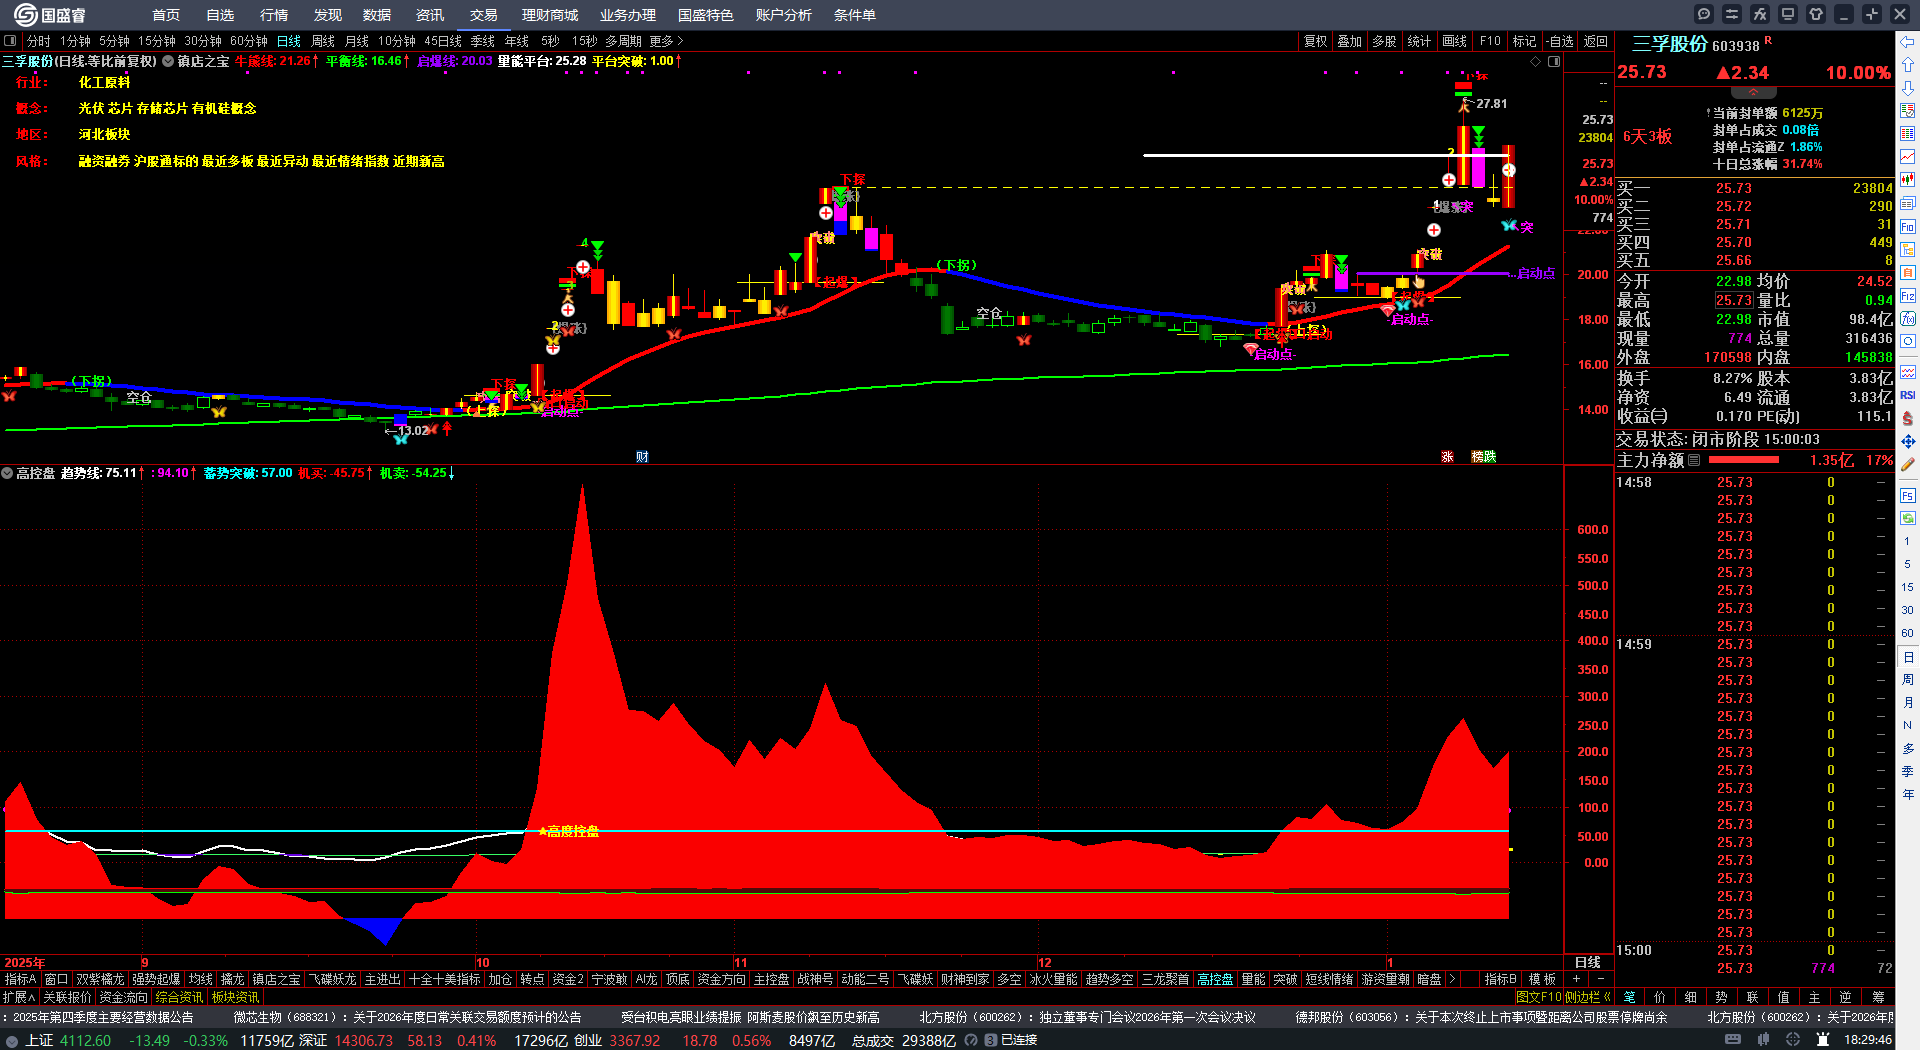Open the 指标A dropdown
The image size is (1920, 1050).
coord(20,979)
